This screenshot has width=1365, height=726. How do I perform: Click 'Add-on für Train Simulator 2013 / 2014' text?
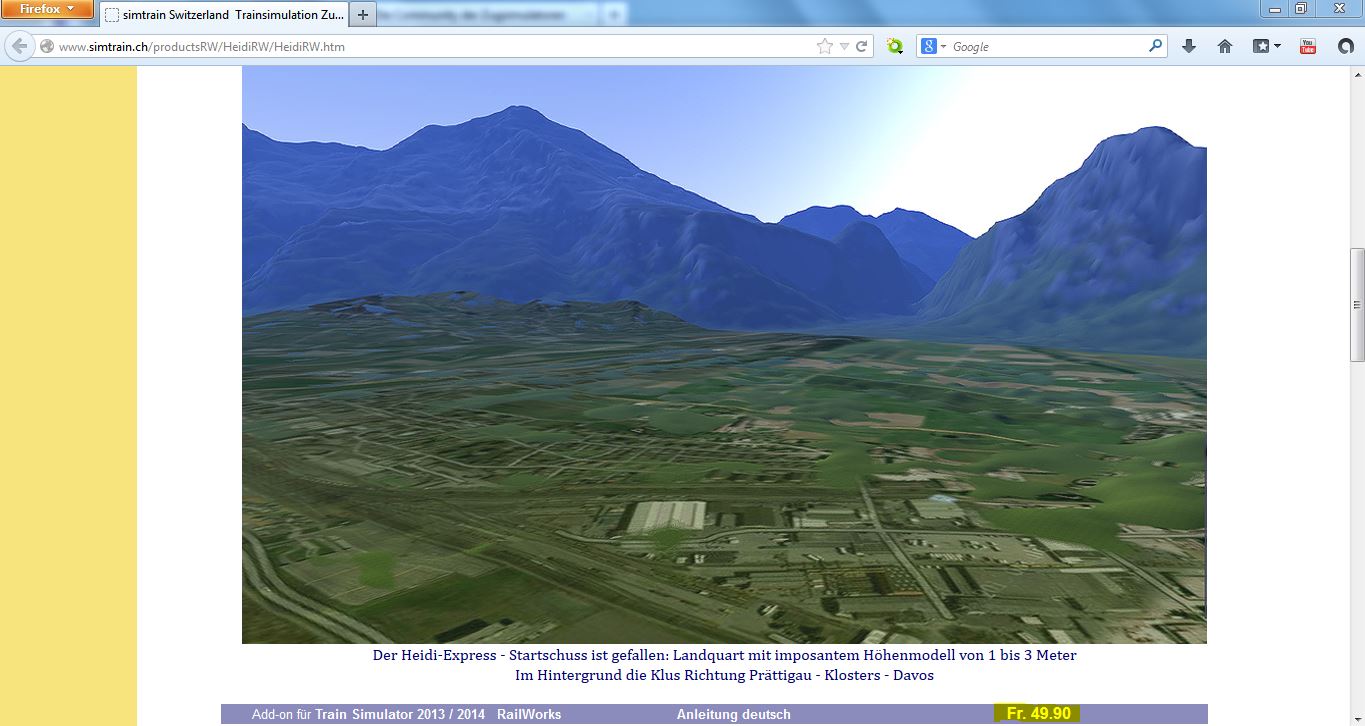click(369, 715)
